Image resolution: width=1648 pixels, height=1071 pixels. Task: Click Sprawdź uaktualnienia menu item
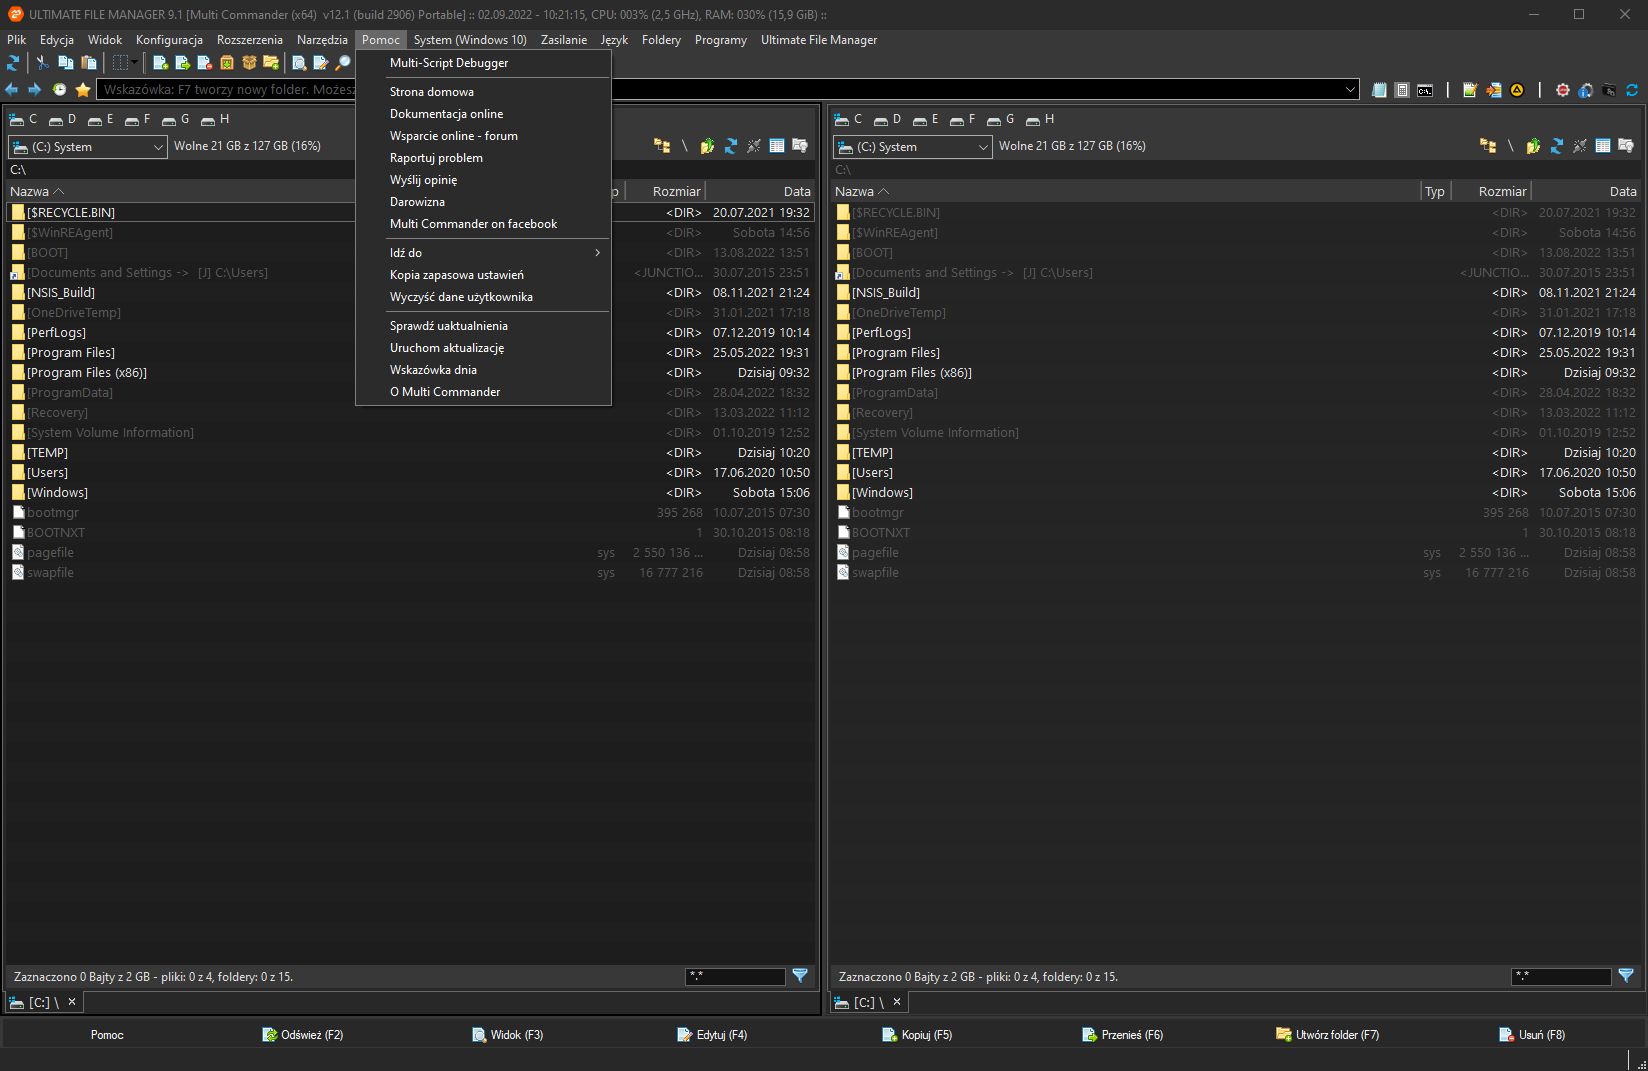coord(483,326)
